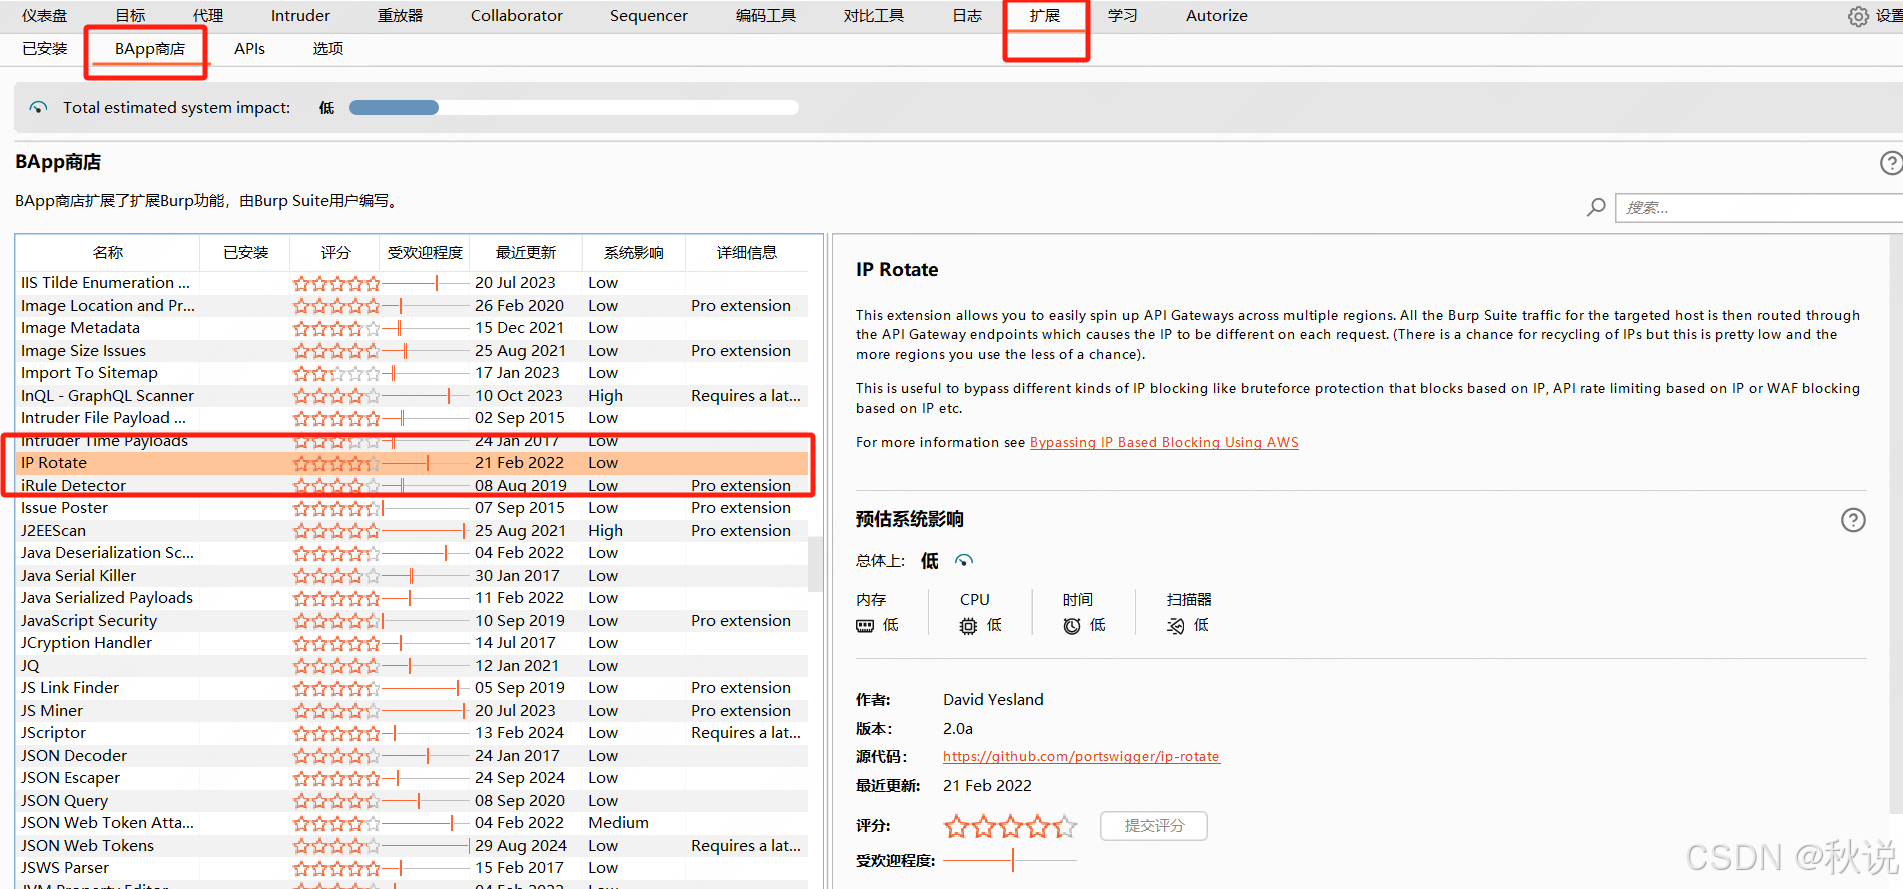
Task: Sort by 已安装 column header
Action: coord(245,253)
